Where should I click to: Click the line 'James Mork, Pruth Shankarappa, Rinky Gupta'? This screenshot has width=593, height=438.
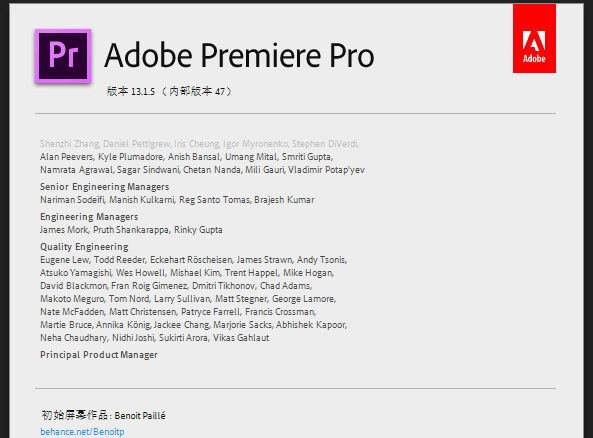131,230
